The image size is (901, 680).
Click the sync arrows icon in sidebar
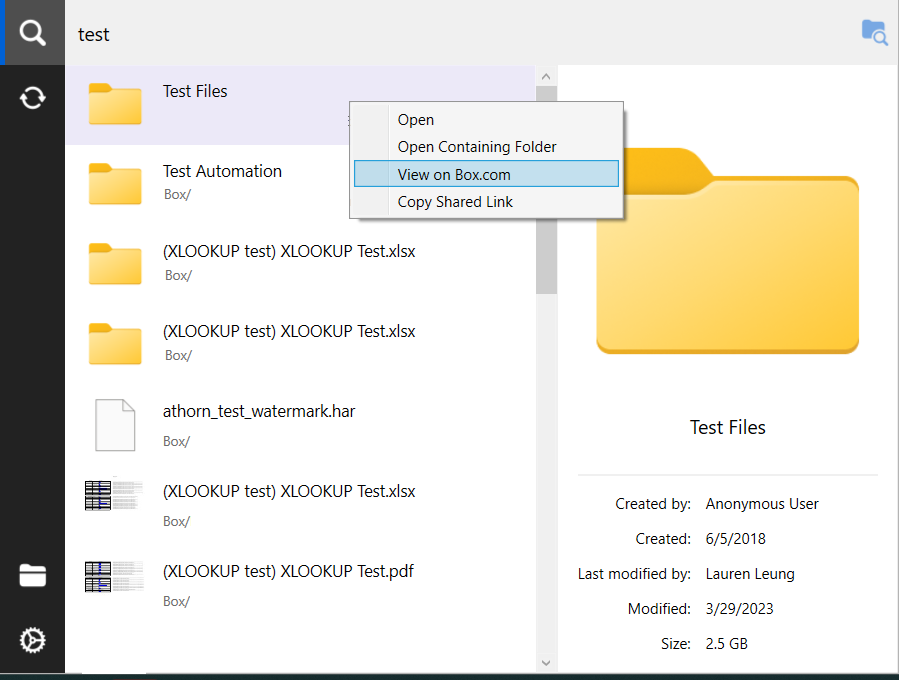coord(32,97)
